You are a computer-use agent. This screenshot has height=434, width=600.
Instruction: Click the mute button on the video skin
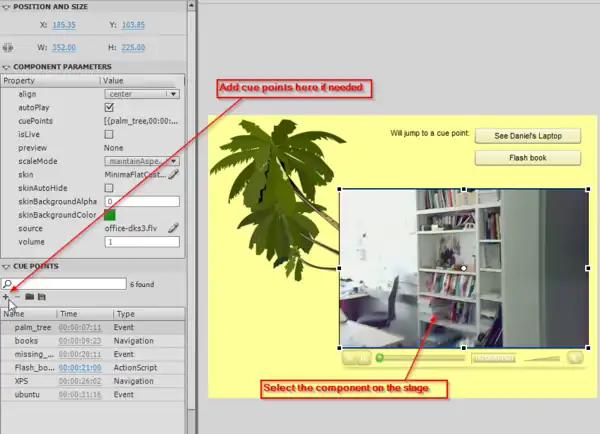(575, 357)
